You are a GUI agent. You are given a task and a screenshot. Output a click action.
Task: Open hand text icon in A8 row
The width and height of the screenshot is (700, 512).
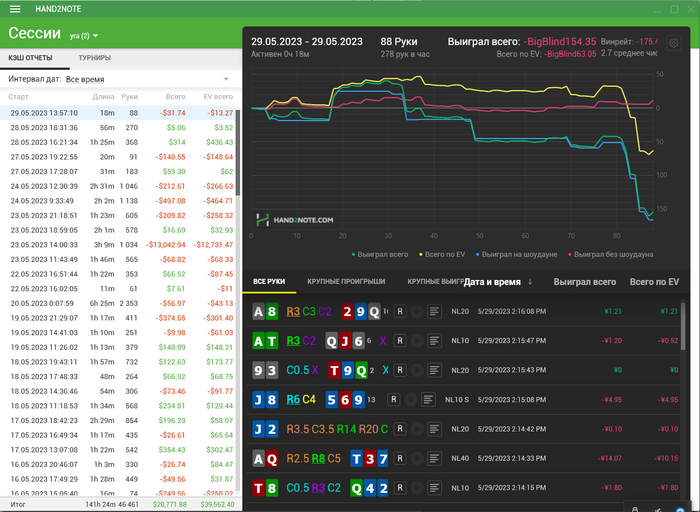tap(434, 312)
